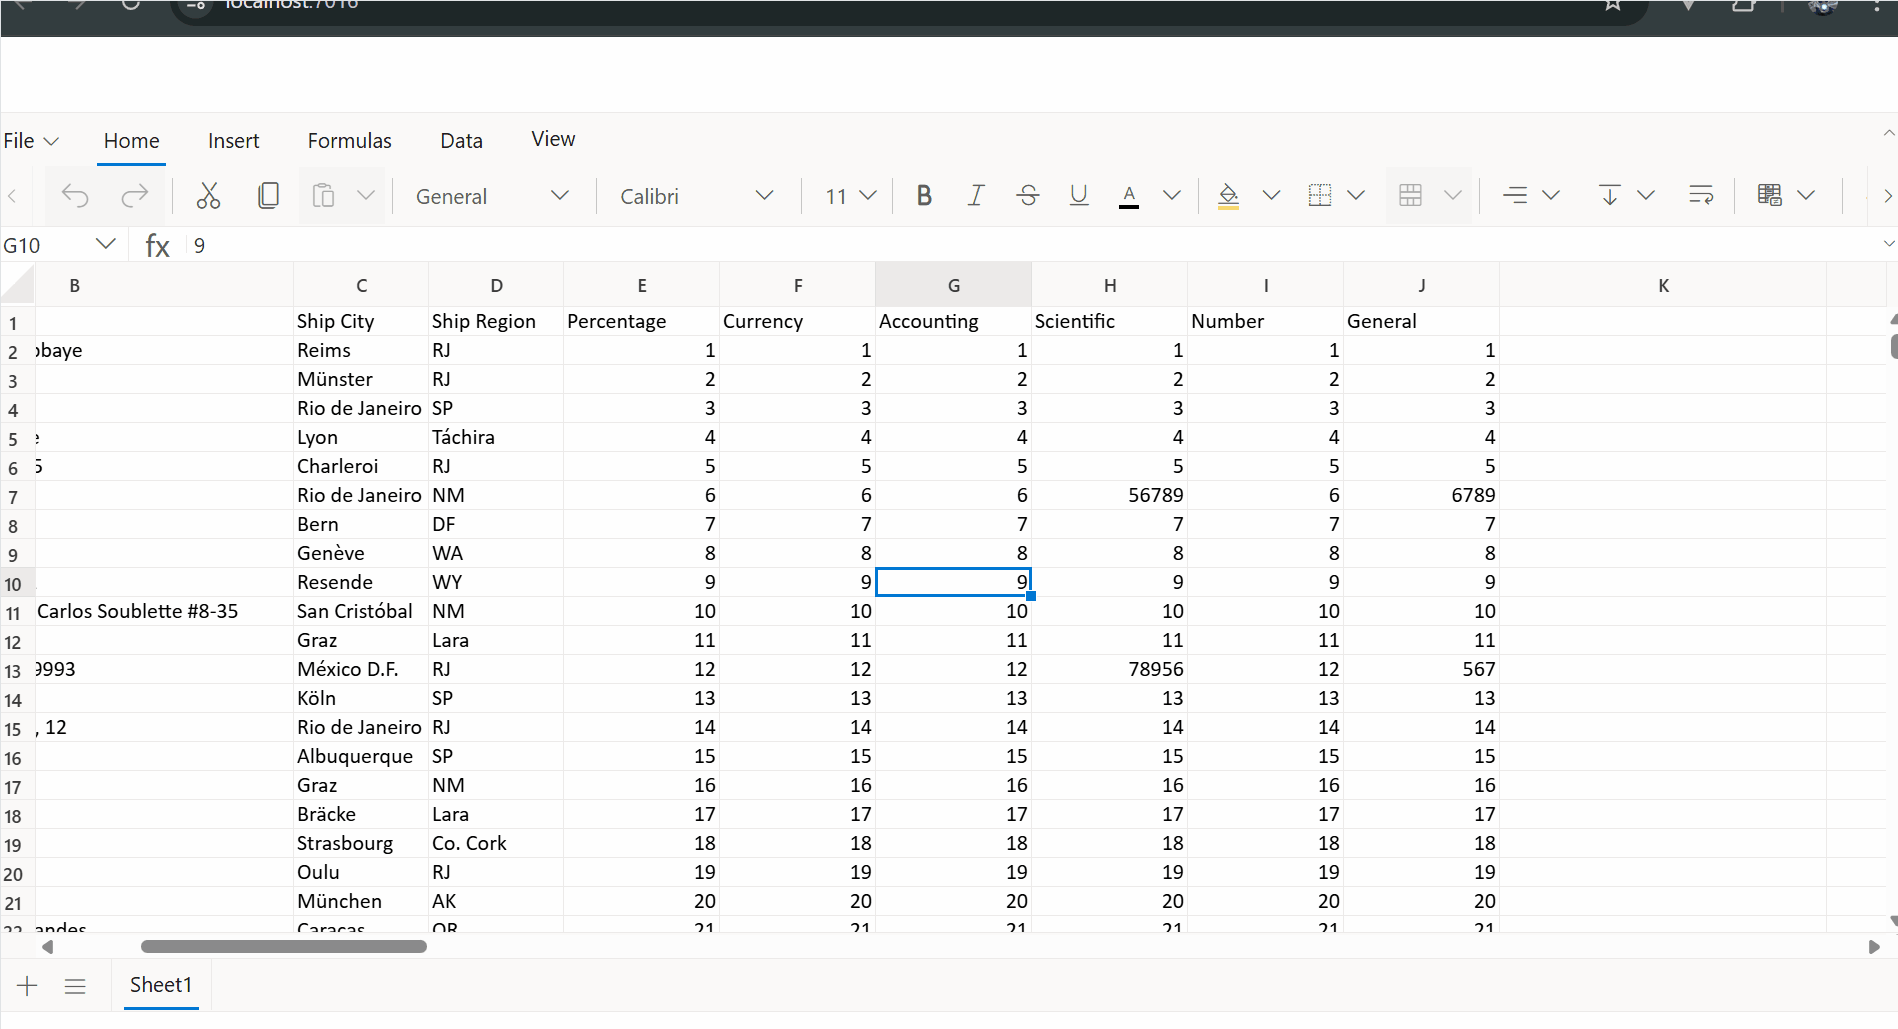Redo the last action
The height and width of the screenshot is (1029, 1898).
click(135, 195)
